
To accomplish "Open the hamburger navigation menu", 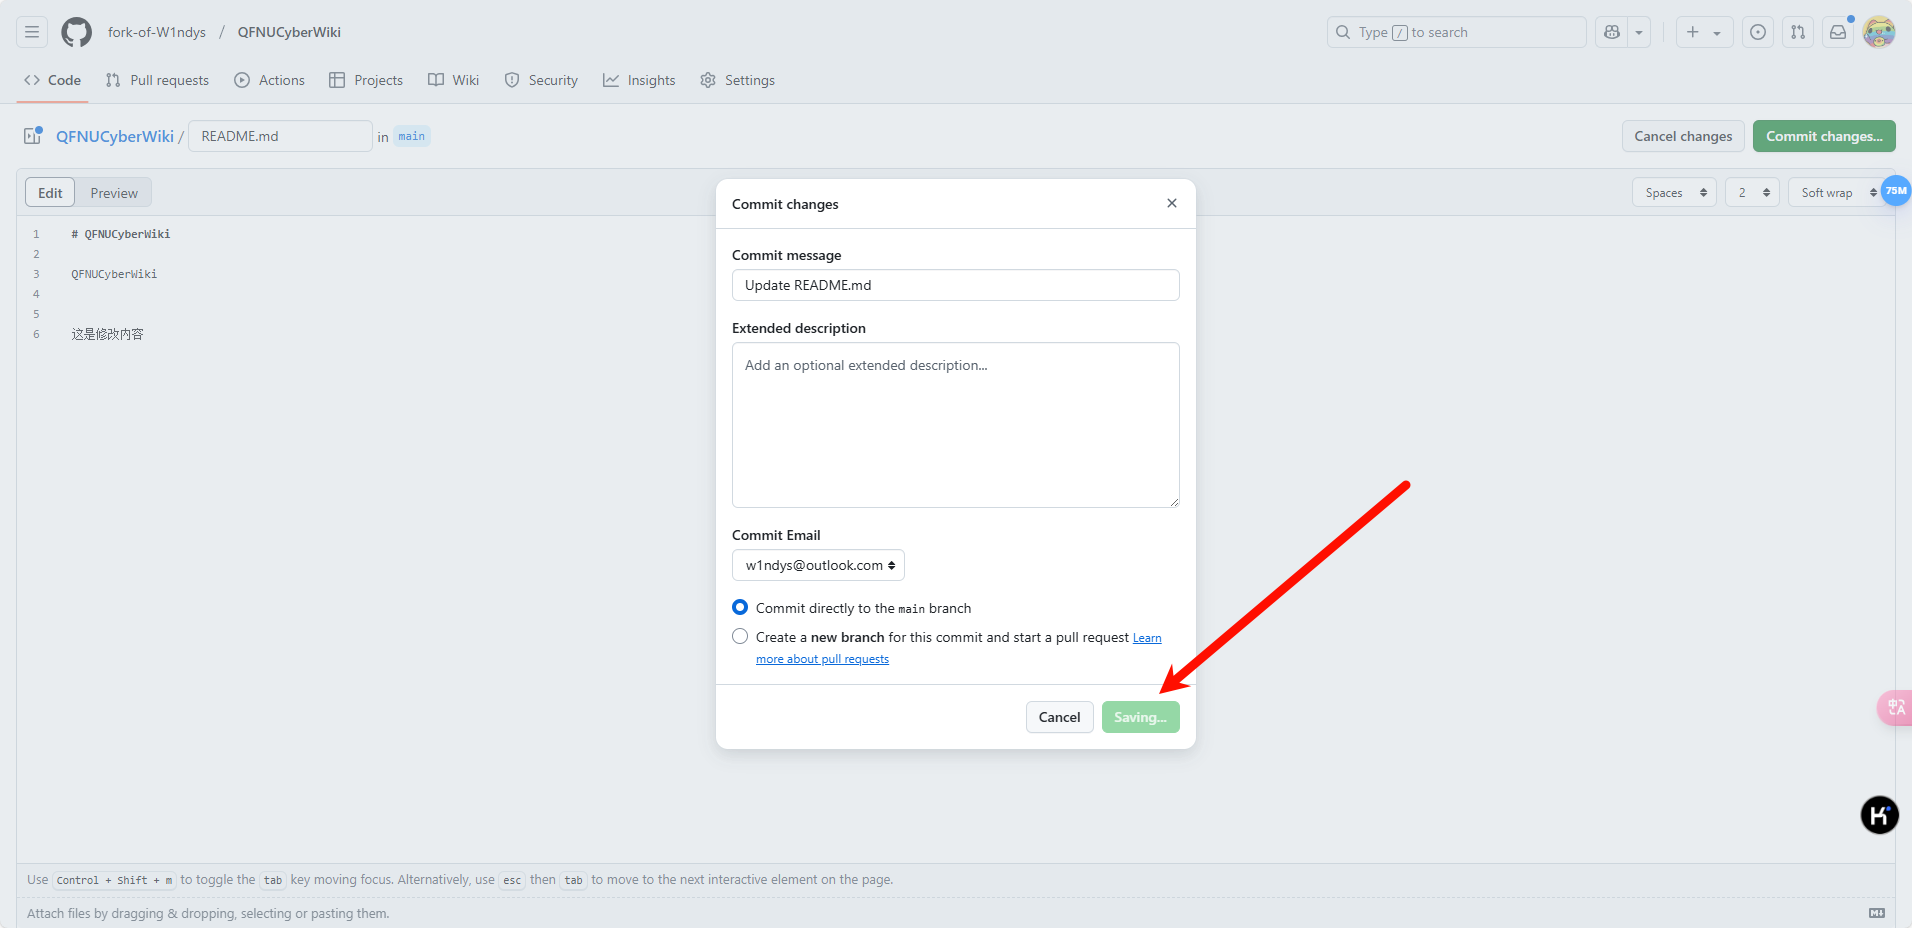I will pyautogui.click(x=32, y=32).
